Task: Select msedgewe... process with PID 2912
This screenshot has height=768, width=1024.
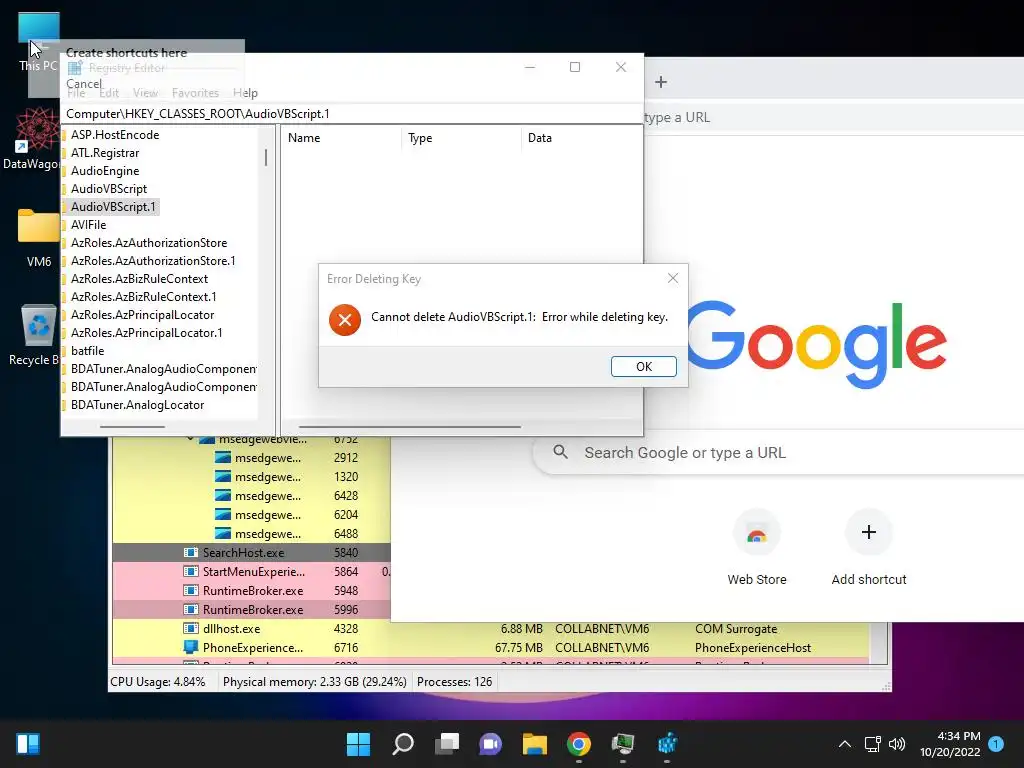Action: pyautogui.click(x=251, y=458)
